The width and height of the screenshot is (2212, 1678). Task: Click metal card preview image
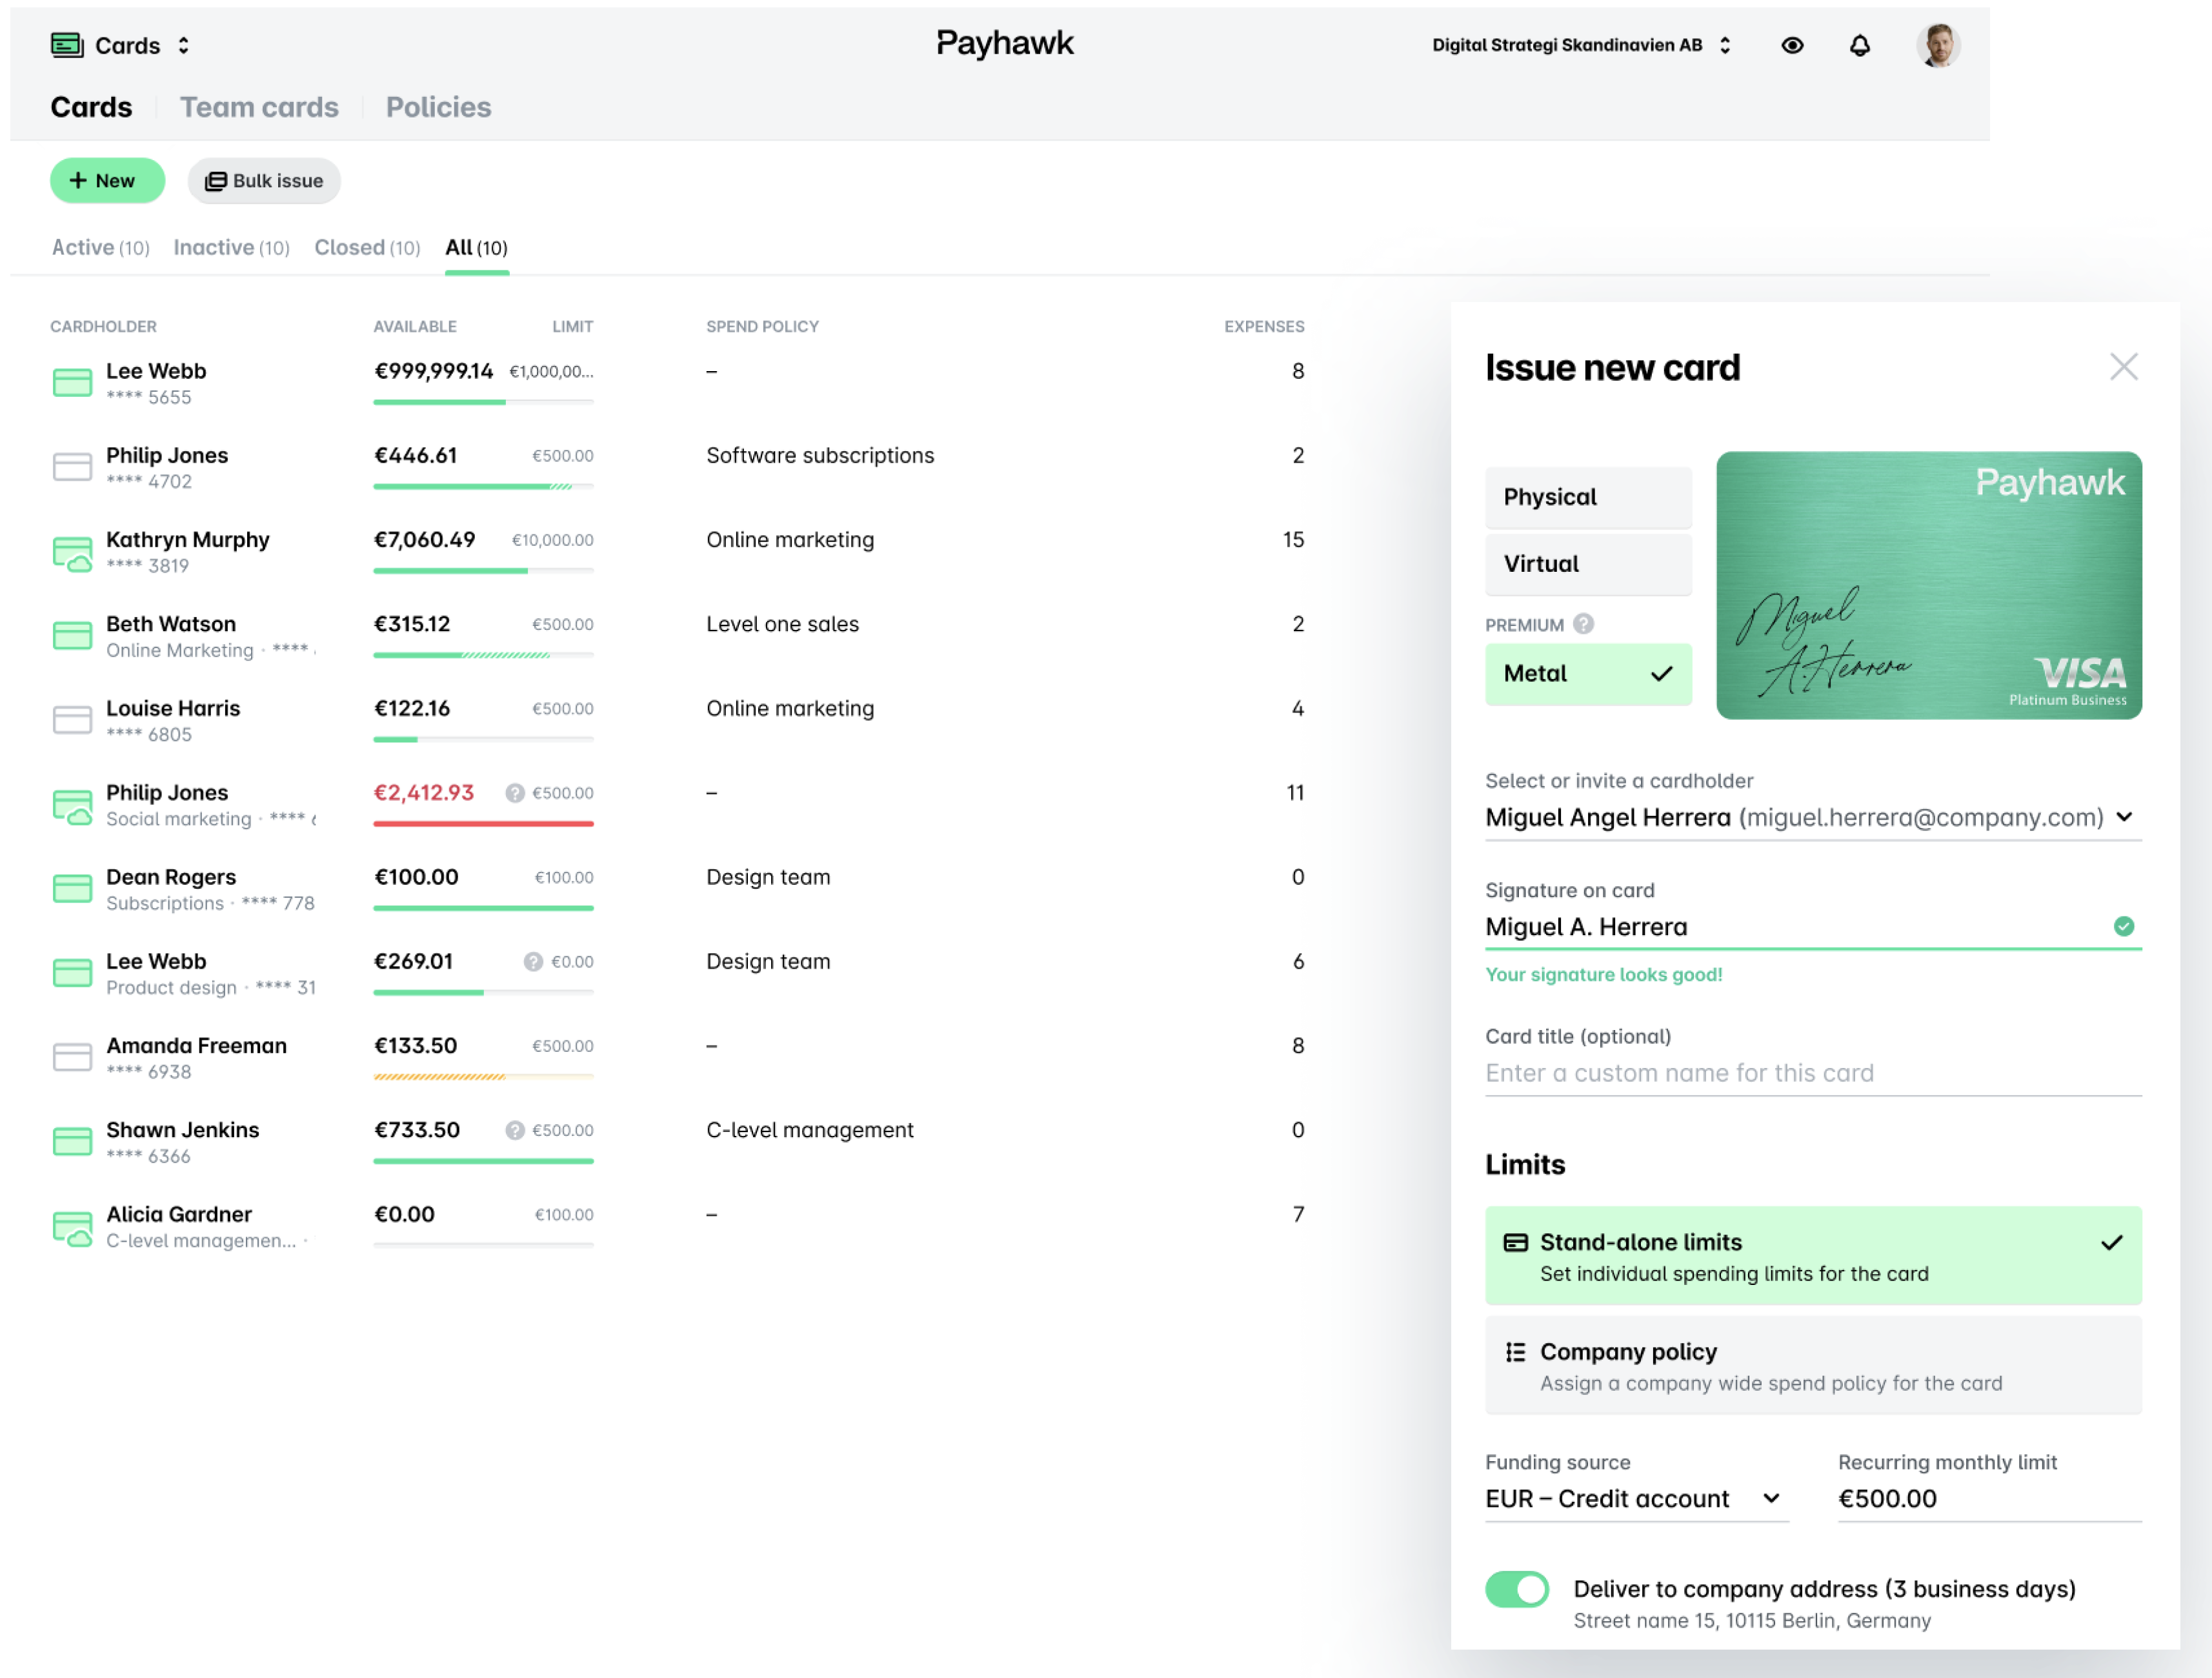coord(1928,585)
